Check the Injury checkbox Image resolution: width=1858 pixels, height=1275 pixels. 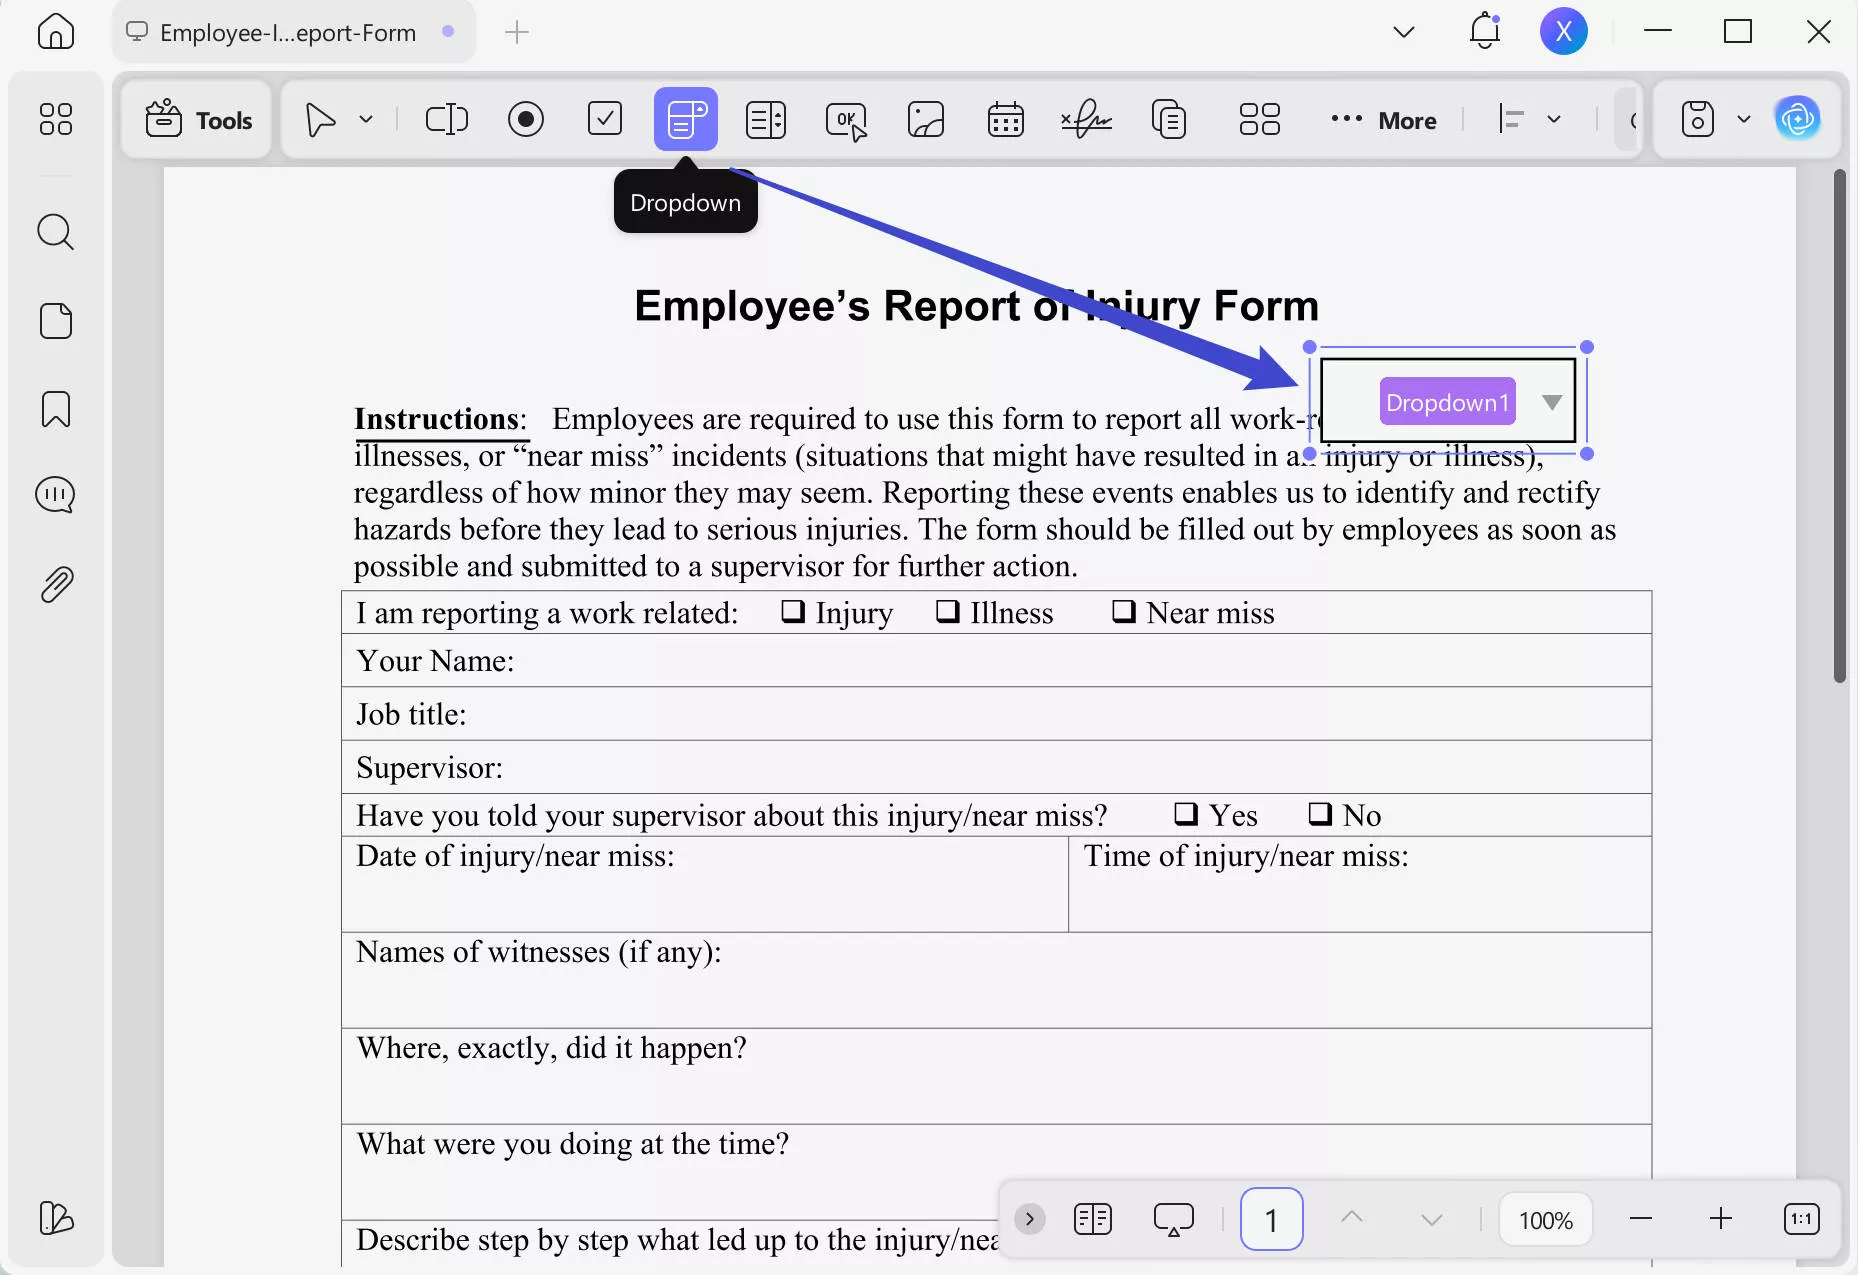(x=793, y=611)
